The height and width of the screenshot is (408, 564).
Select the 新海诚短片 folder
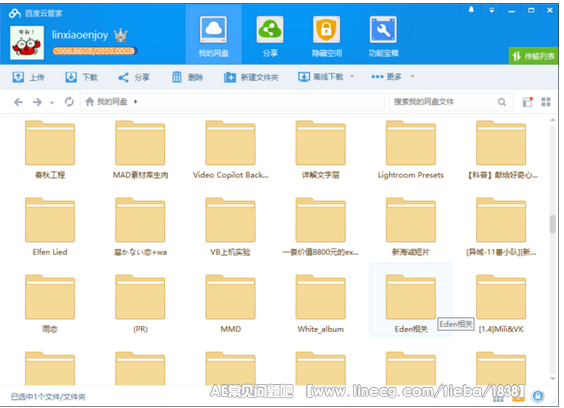click(411, 226)
